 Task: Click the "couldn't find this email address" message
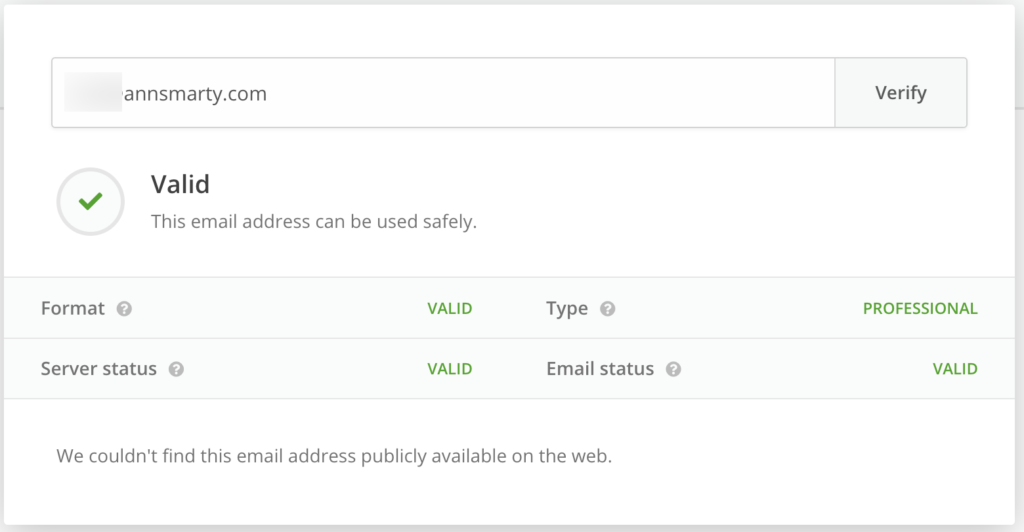333,457
